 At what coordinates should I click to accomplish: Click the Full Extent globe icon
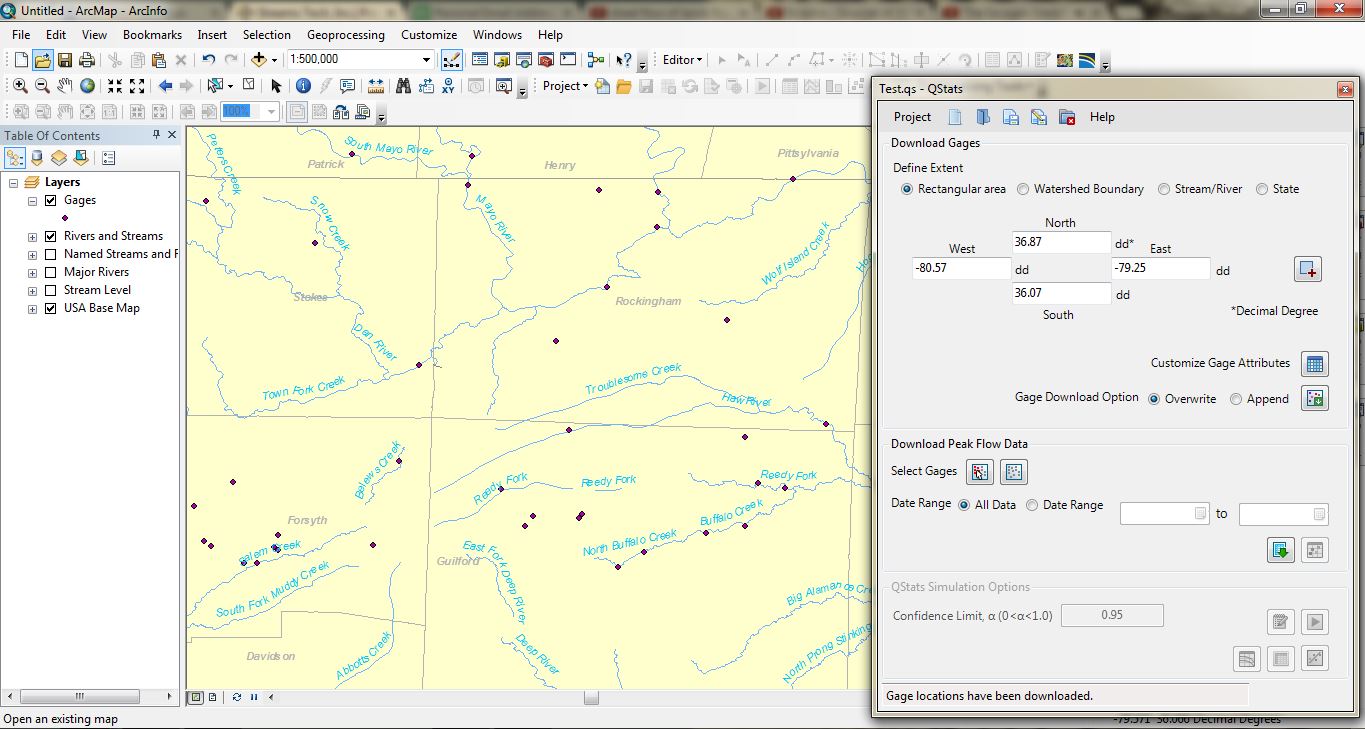tap(88, 86)
